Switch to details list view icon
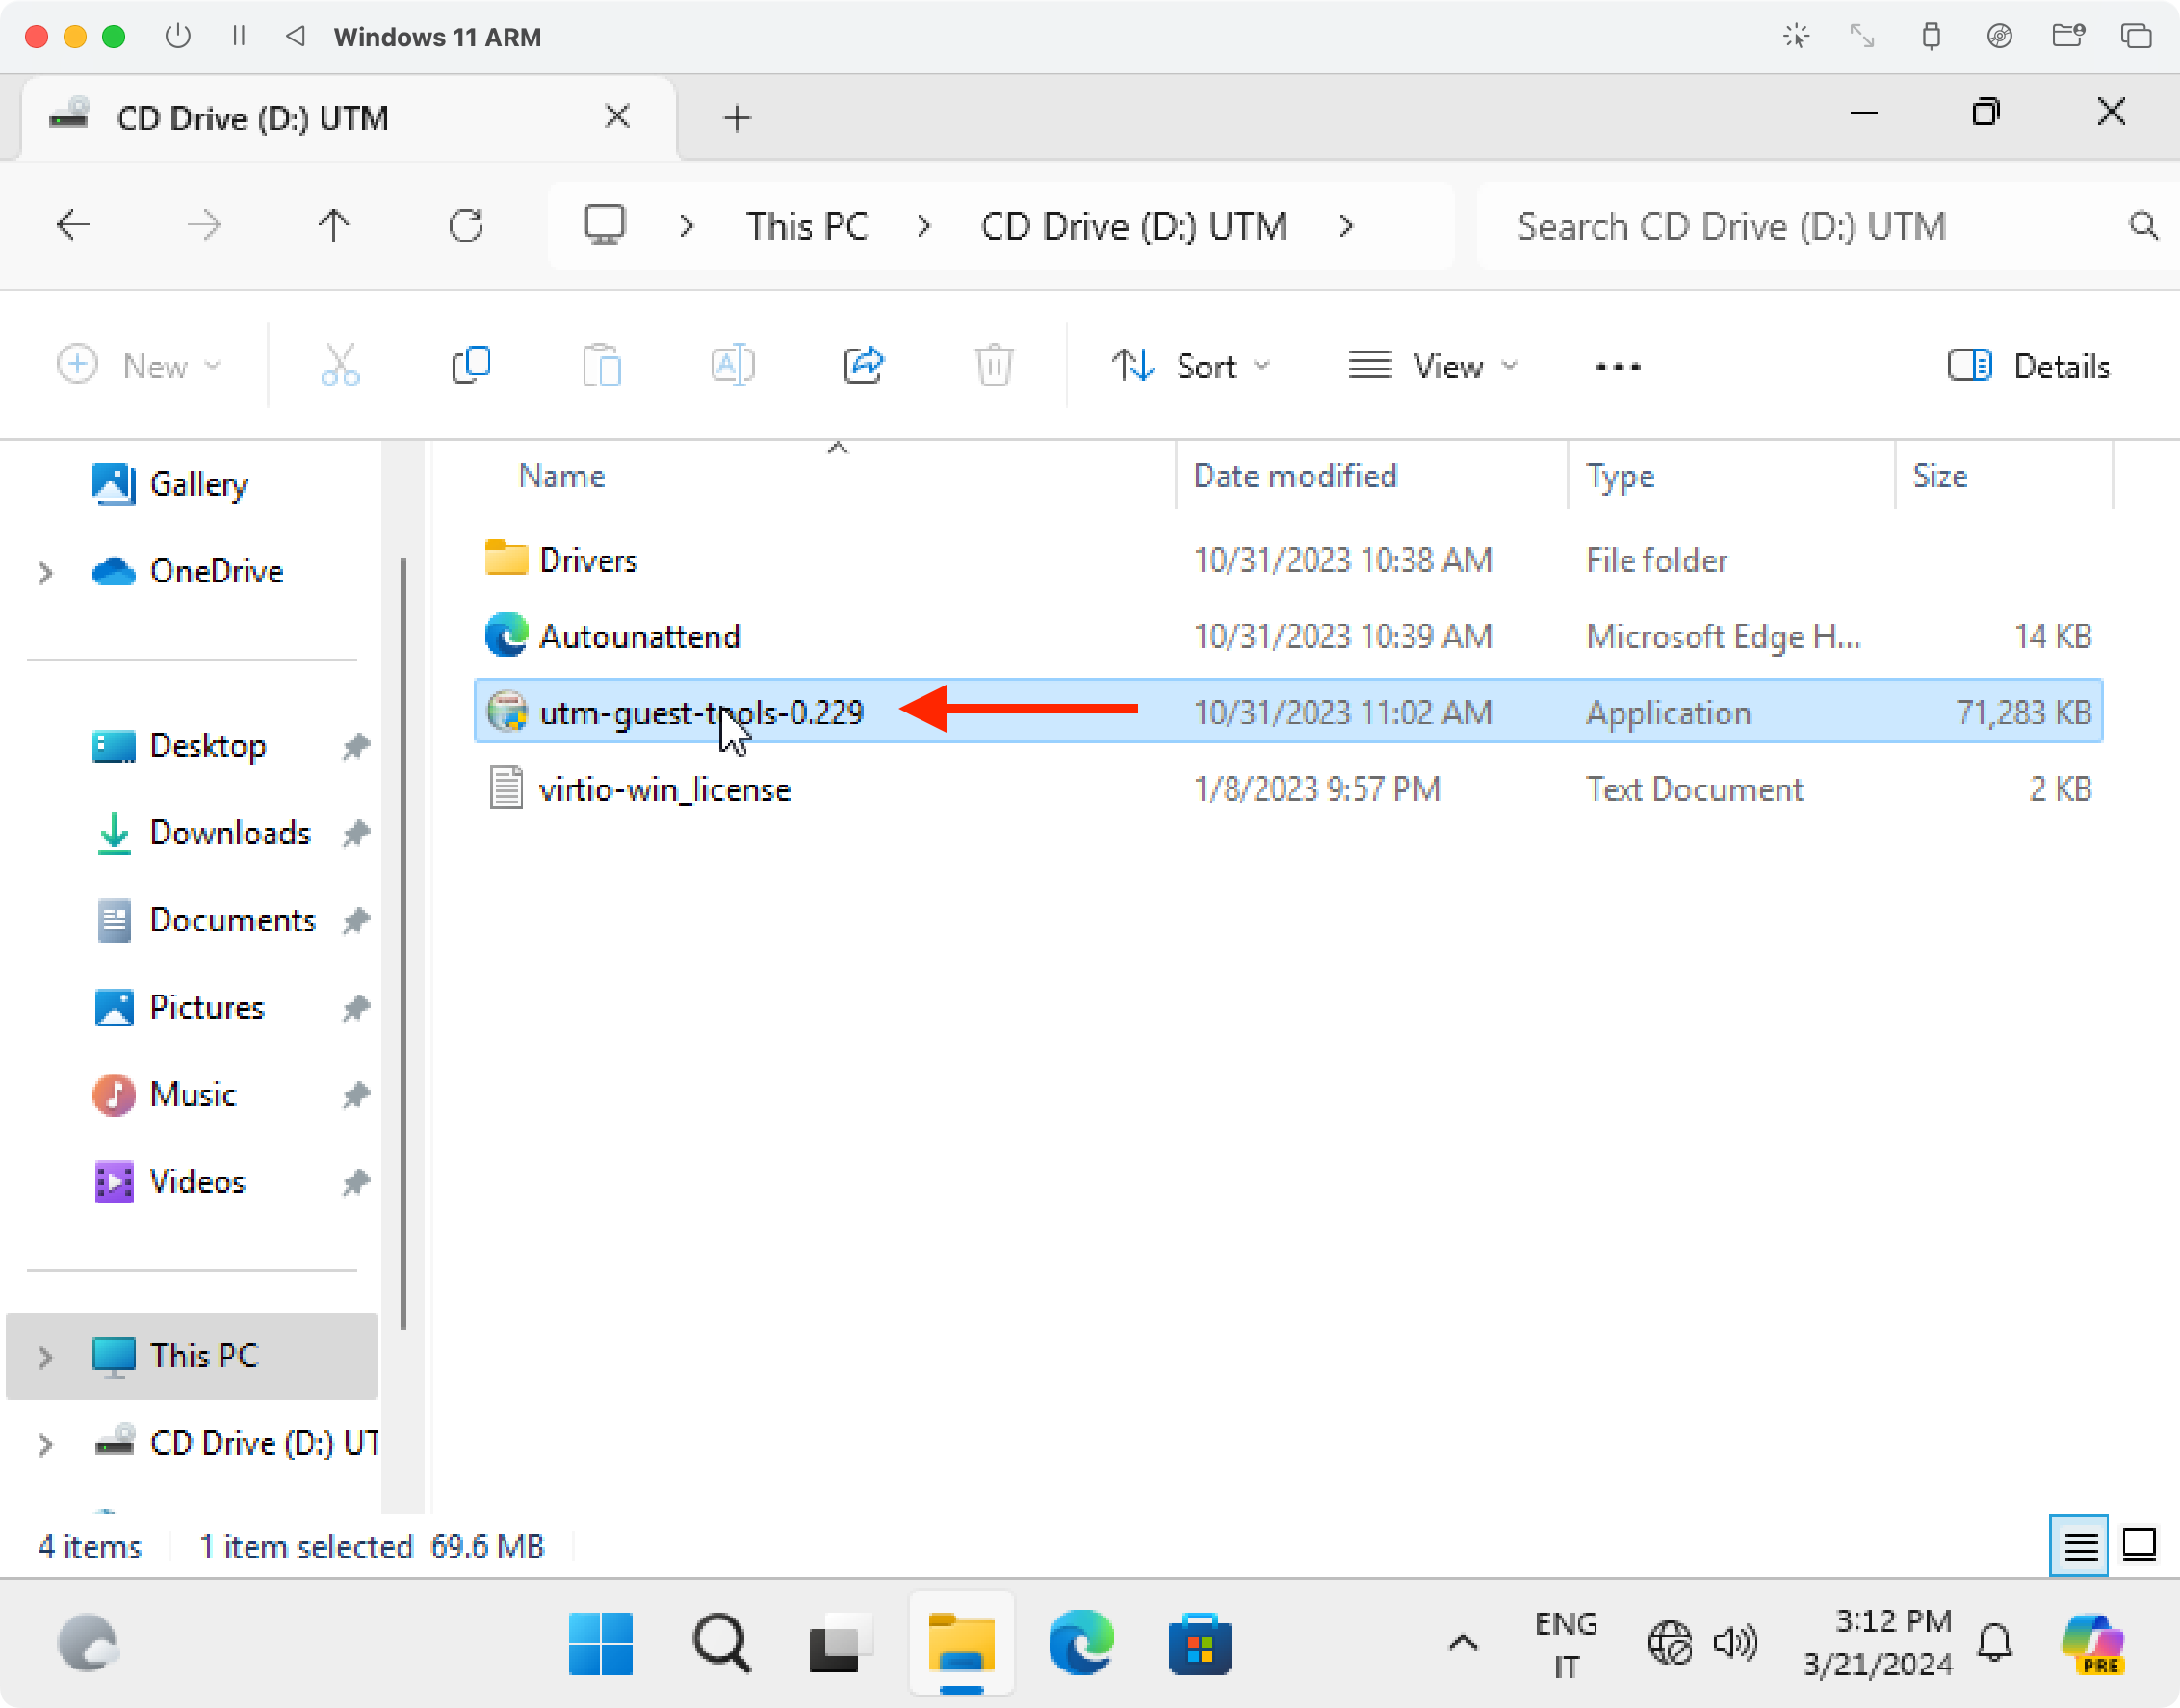 point(2079,1546)
